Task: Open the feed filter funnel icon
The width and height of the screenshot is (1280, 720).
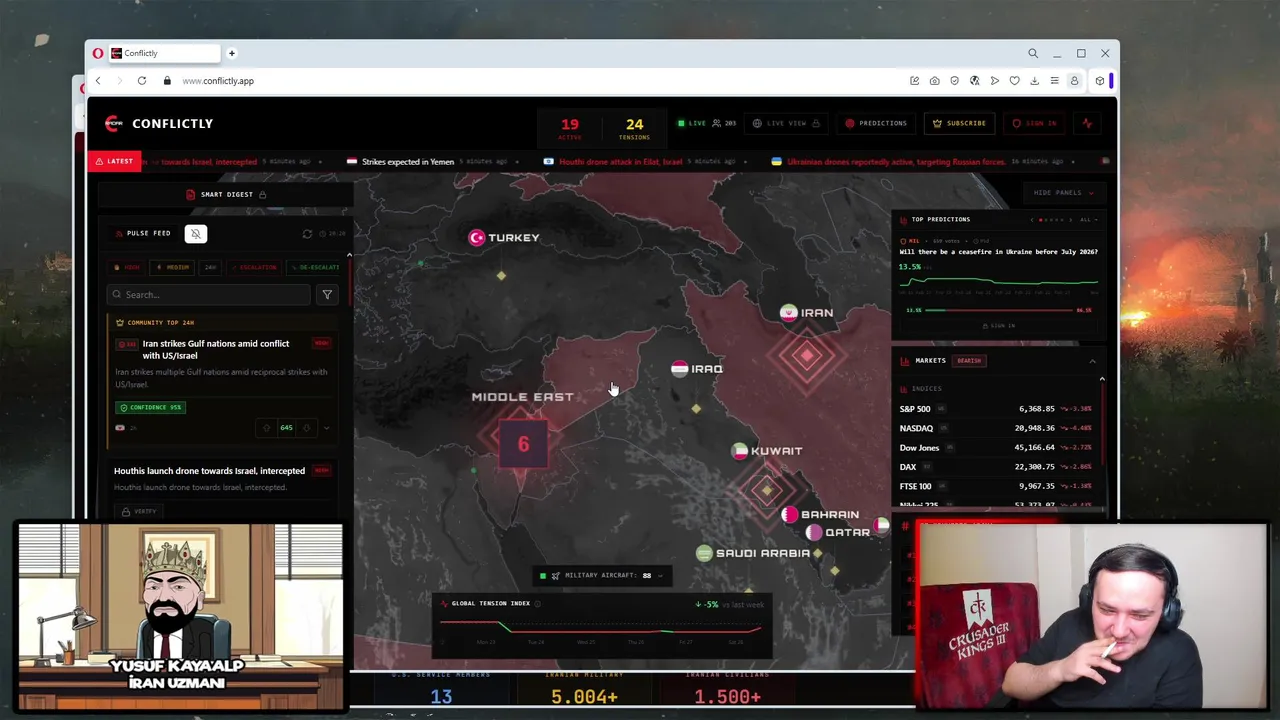Action: click(x=327, y=295)
